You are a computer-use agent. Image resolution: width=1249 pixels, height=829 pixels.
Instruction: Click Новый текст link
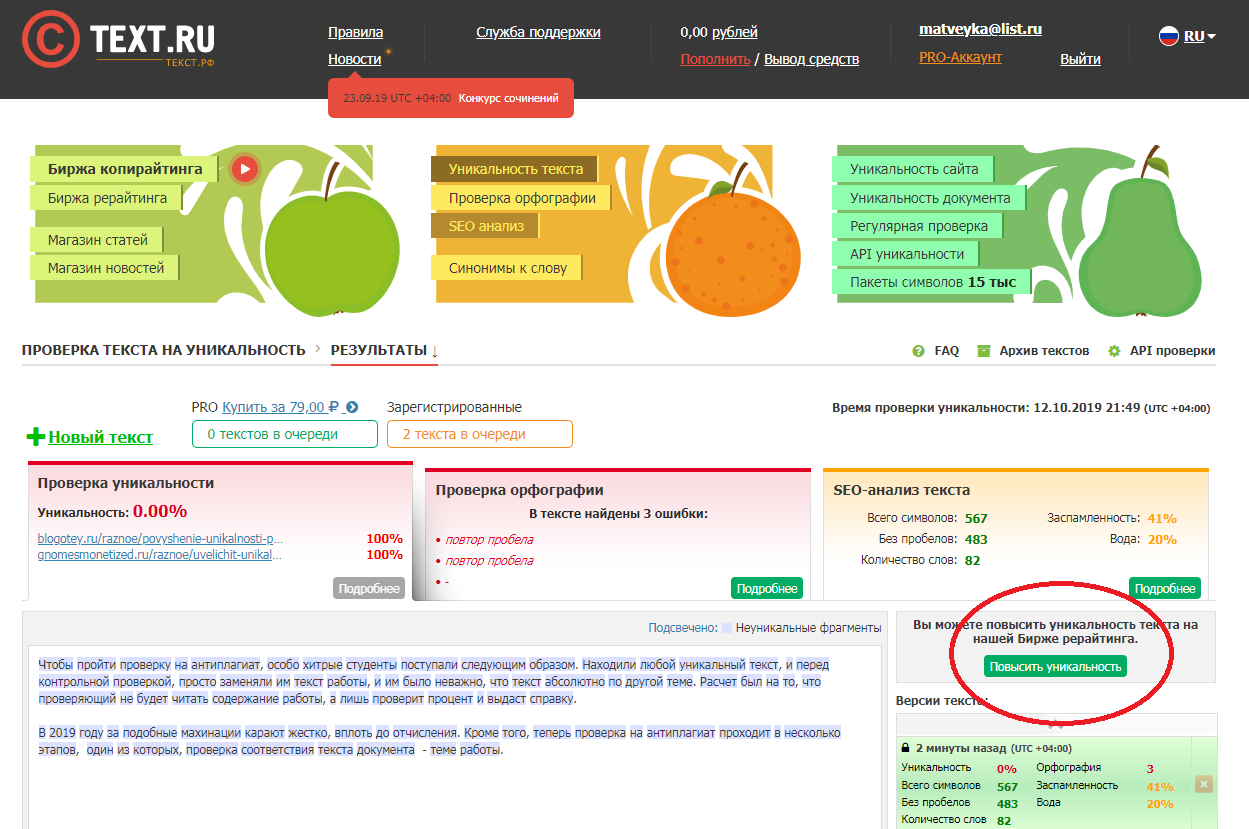point(101,437)
